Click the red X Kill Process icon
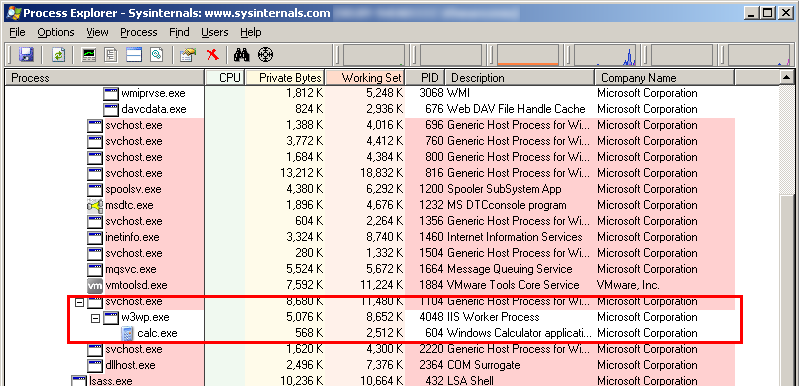The image size is (799, 386). coord(212,54)
